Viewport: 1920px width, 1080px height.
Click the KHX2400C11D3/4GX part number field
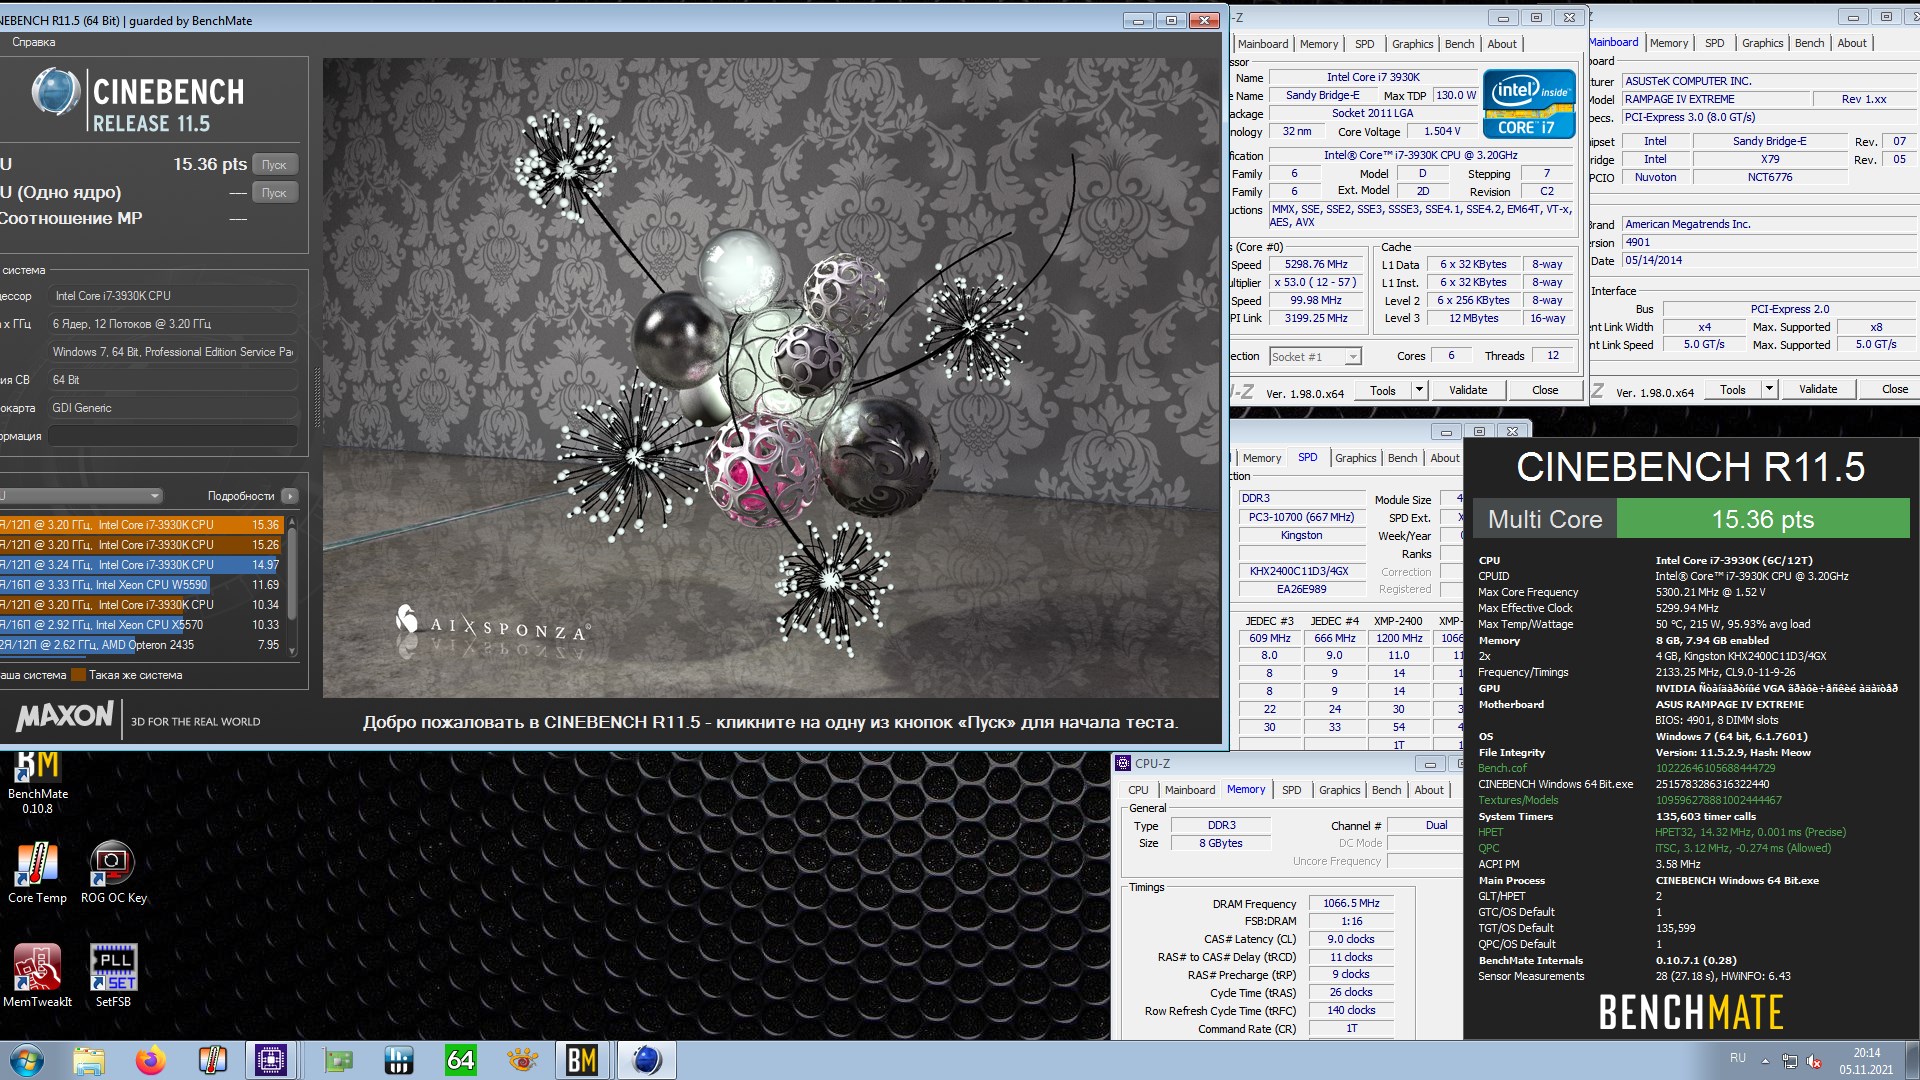[x=1300, y=572]
